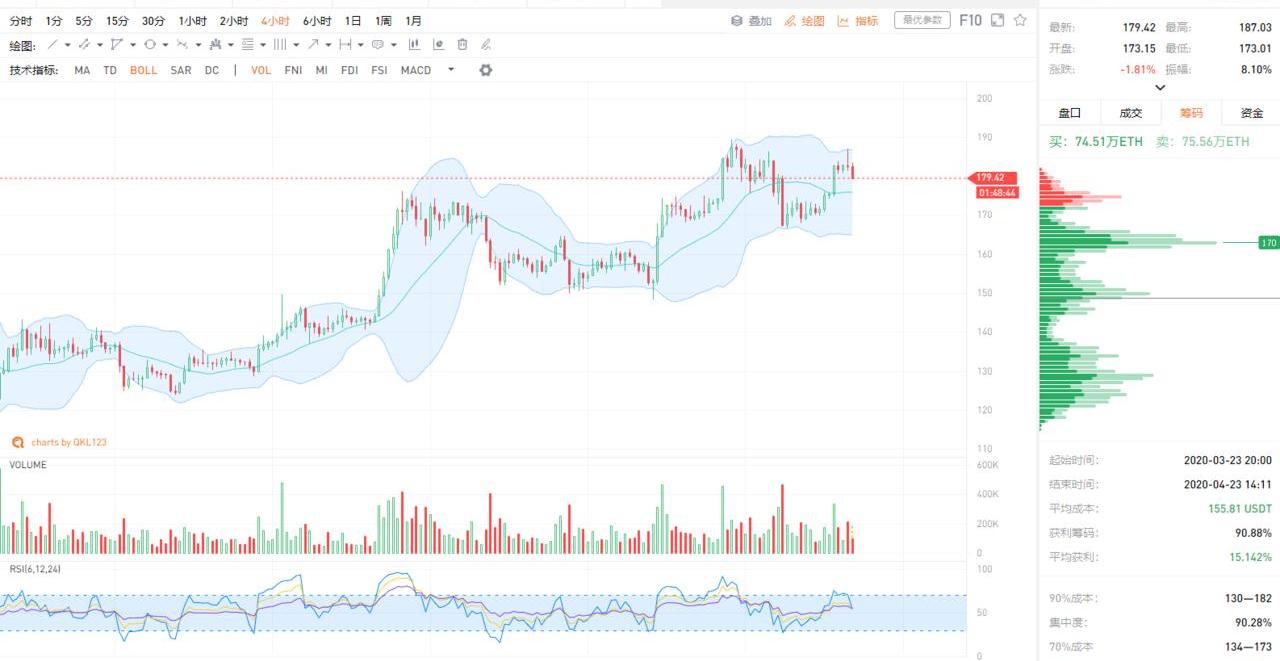Expand the quote details chevron
Viewport: 1280px width, 661px height.
(1160, 88)
